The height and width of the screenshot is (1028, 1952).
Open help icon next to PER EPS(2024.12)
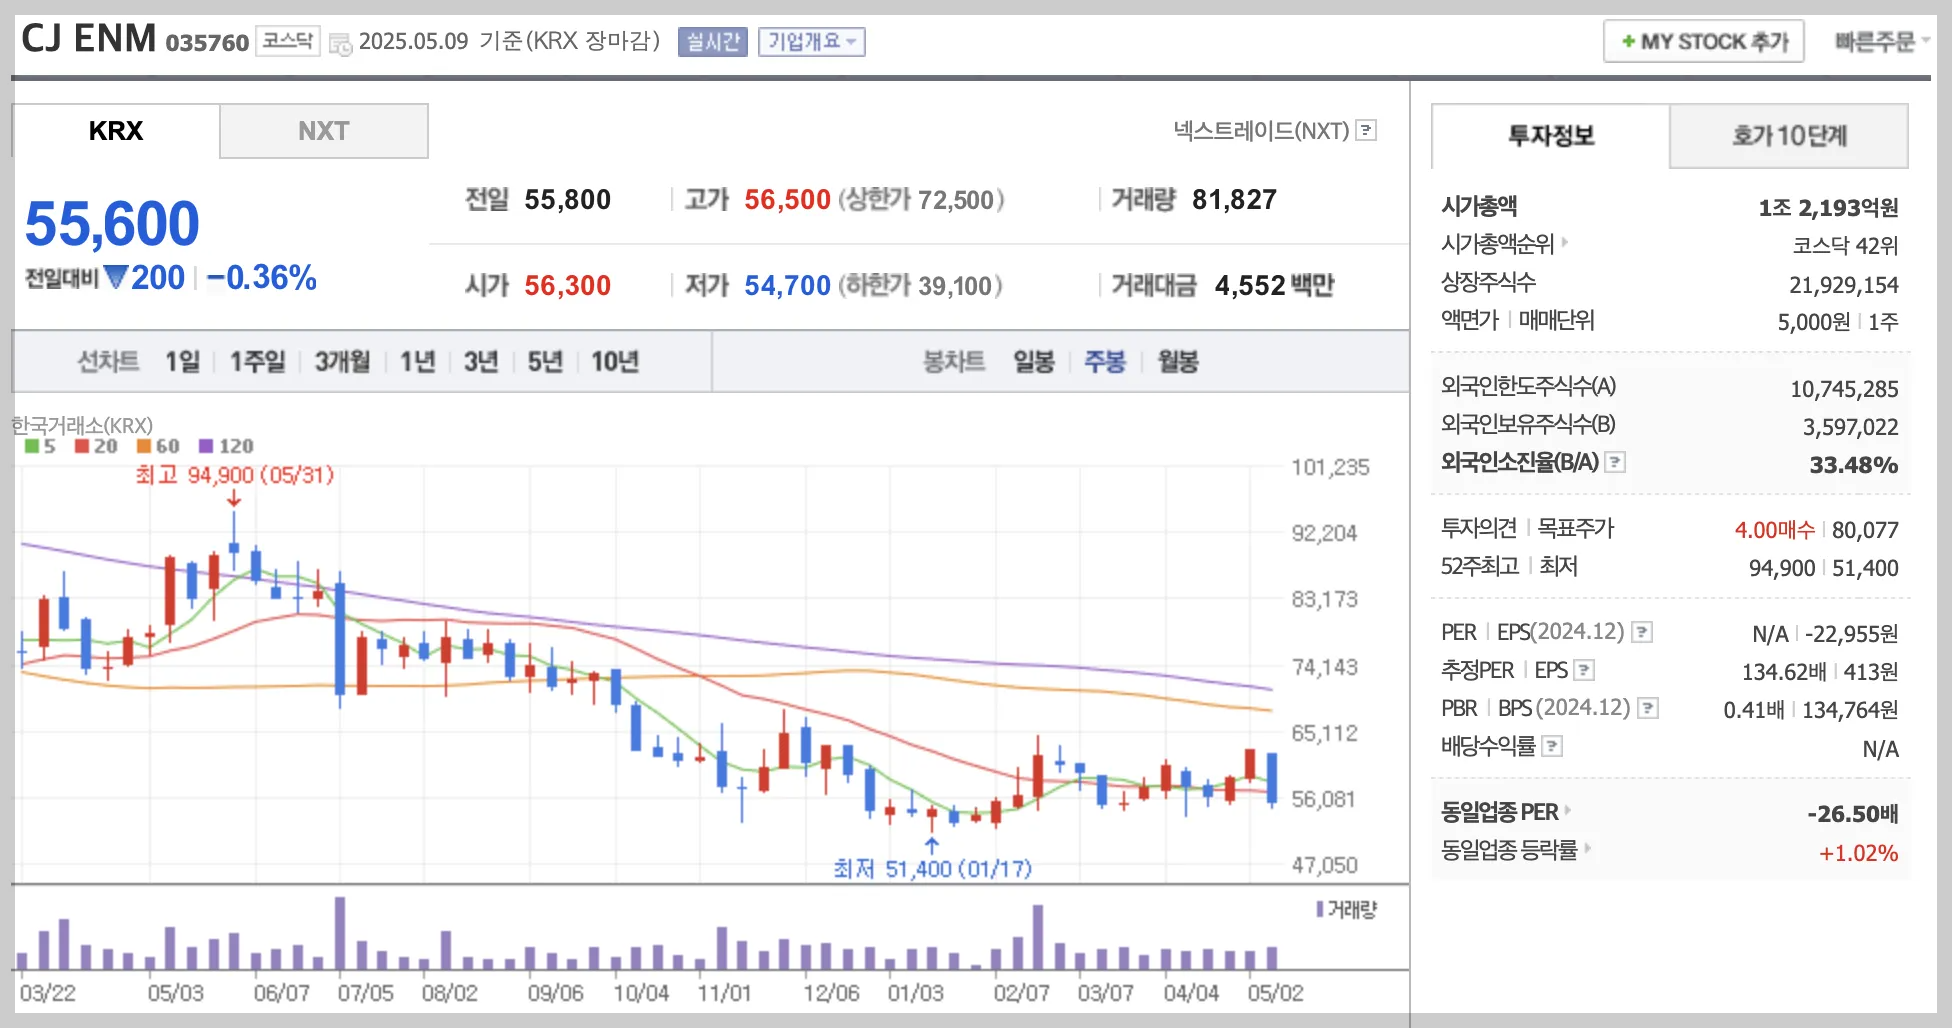coord(1642,632)
